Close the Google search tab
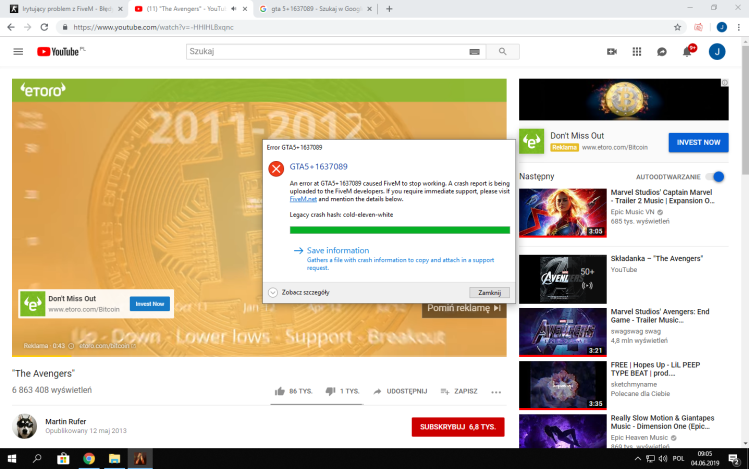The width and height of the screenshot is (749, 469). [x=369, y=9]
